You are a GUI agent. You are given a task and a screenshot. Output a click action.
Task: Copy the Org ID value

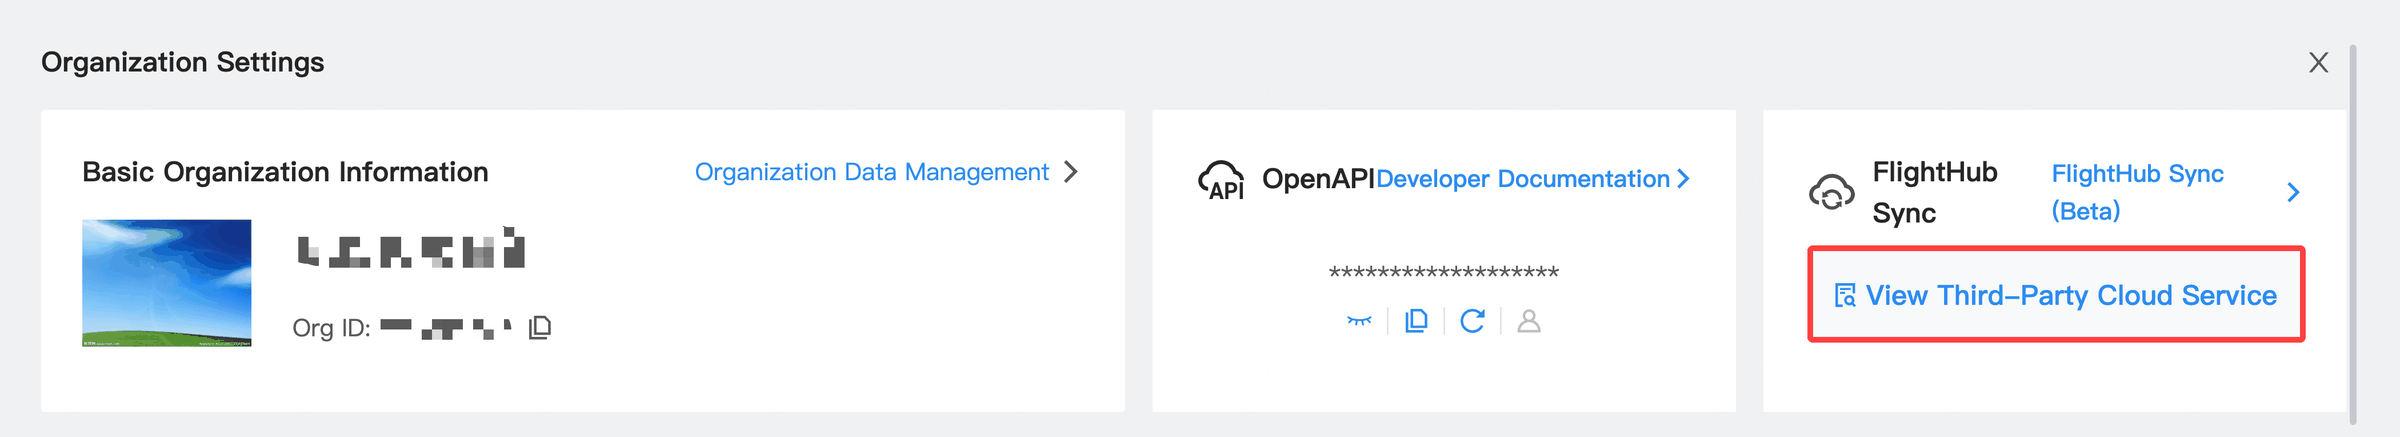540,327
